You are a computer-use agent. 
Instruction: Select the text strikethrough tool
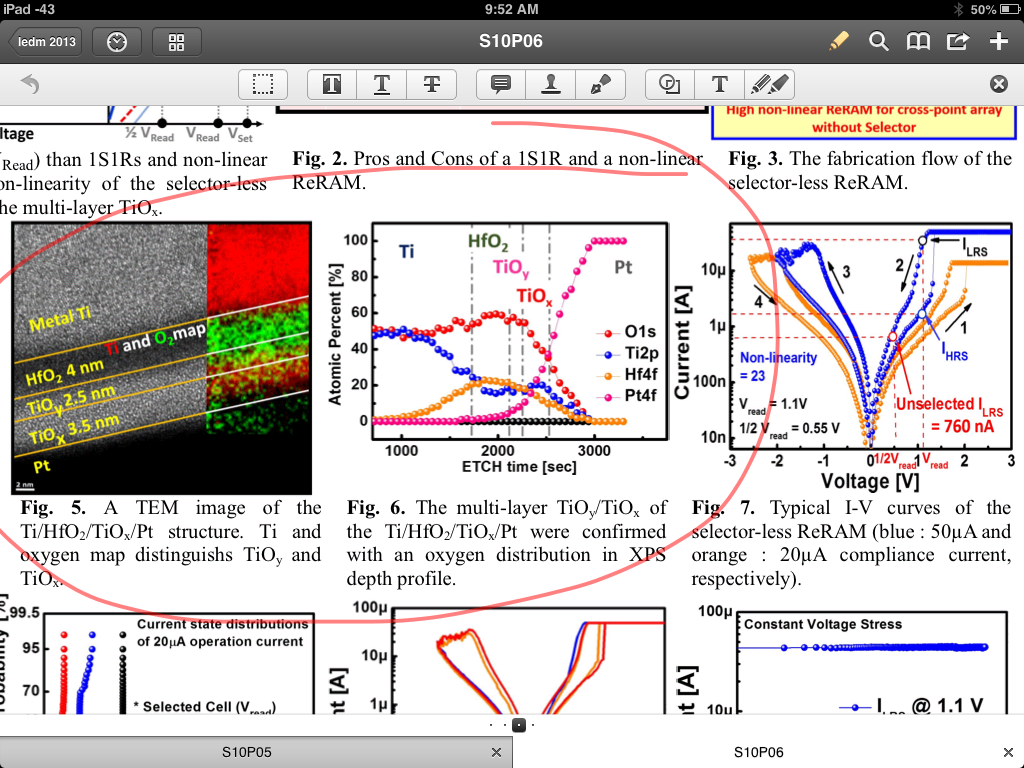click(x=432, y=85)
